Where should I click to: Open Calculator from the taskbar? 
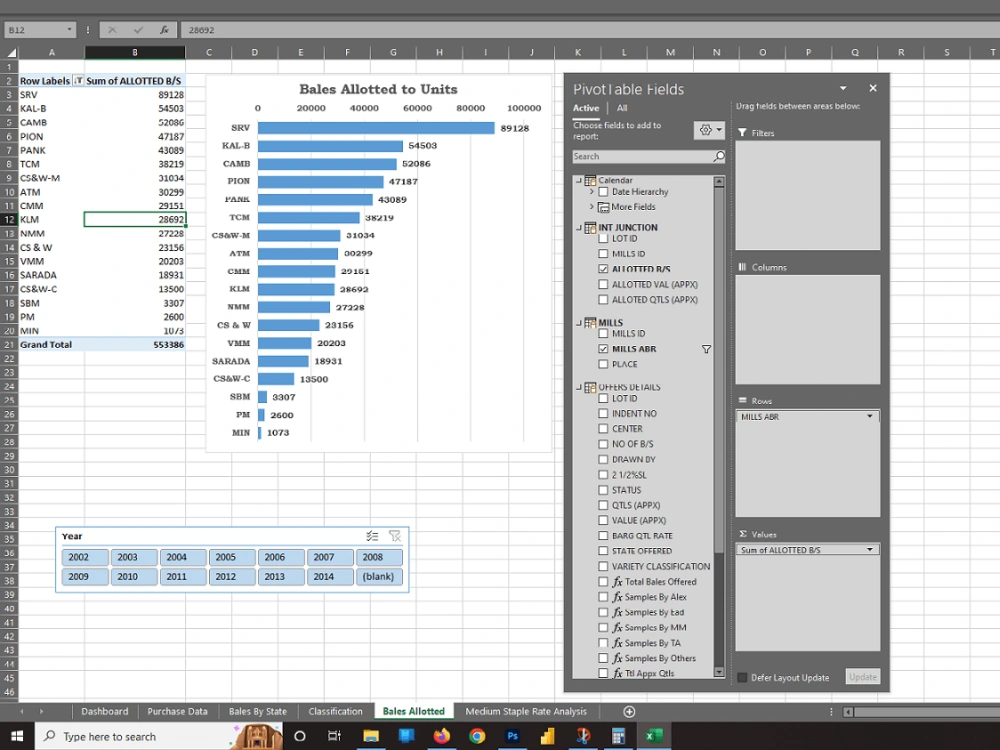tap(618, 736)
